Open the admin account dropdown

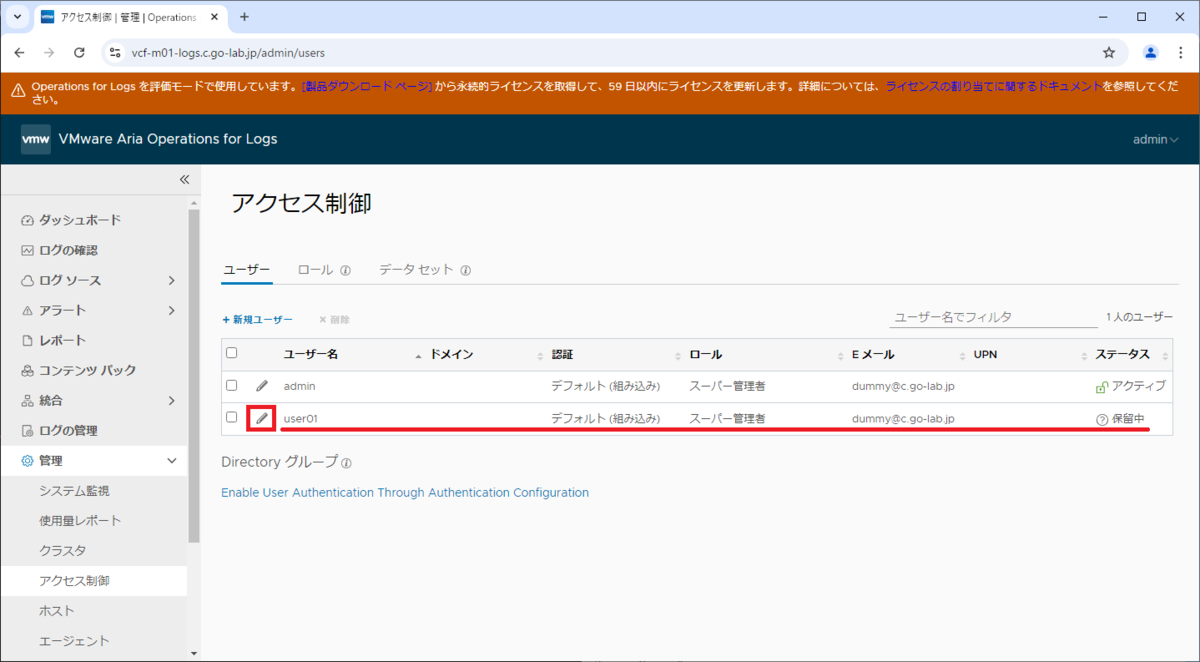pyautogui.click(x=1155, y=139)
